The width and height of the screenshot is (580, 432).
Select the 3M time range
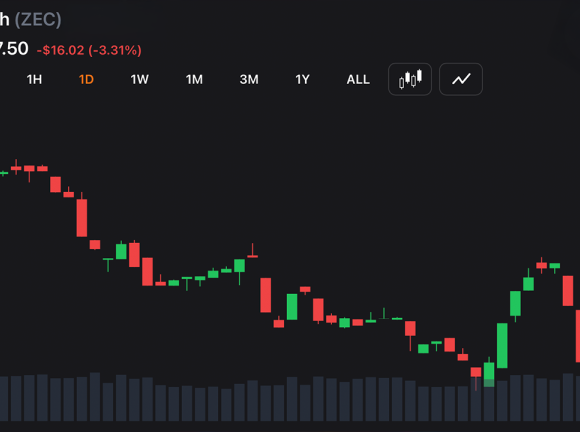pyautogui.click(x=249, y=80)
